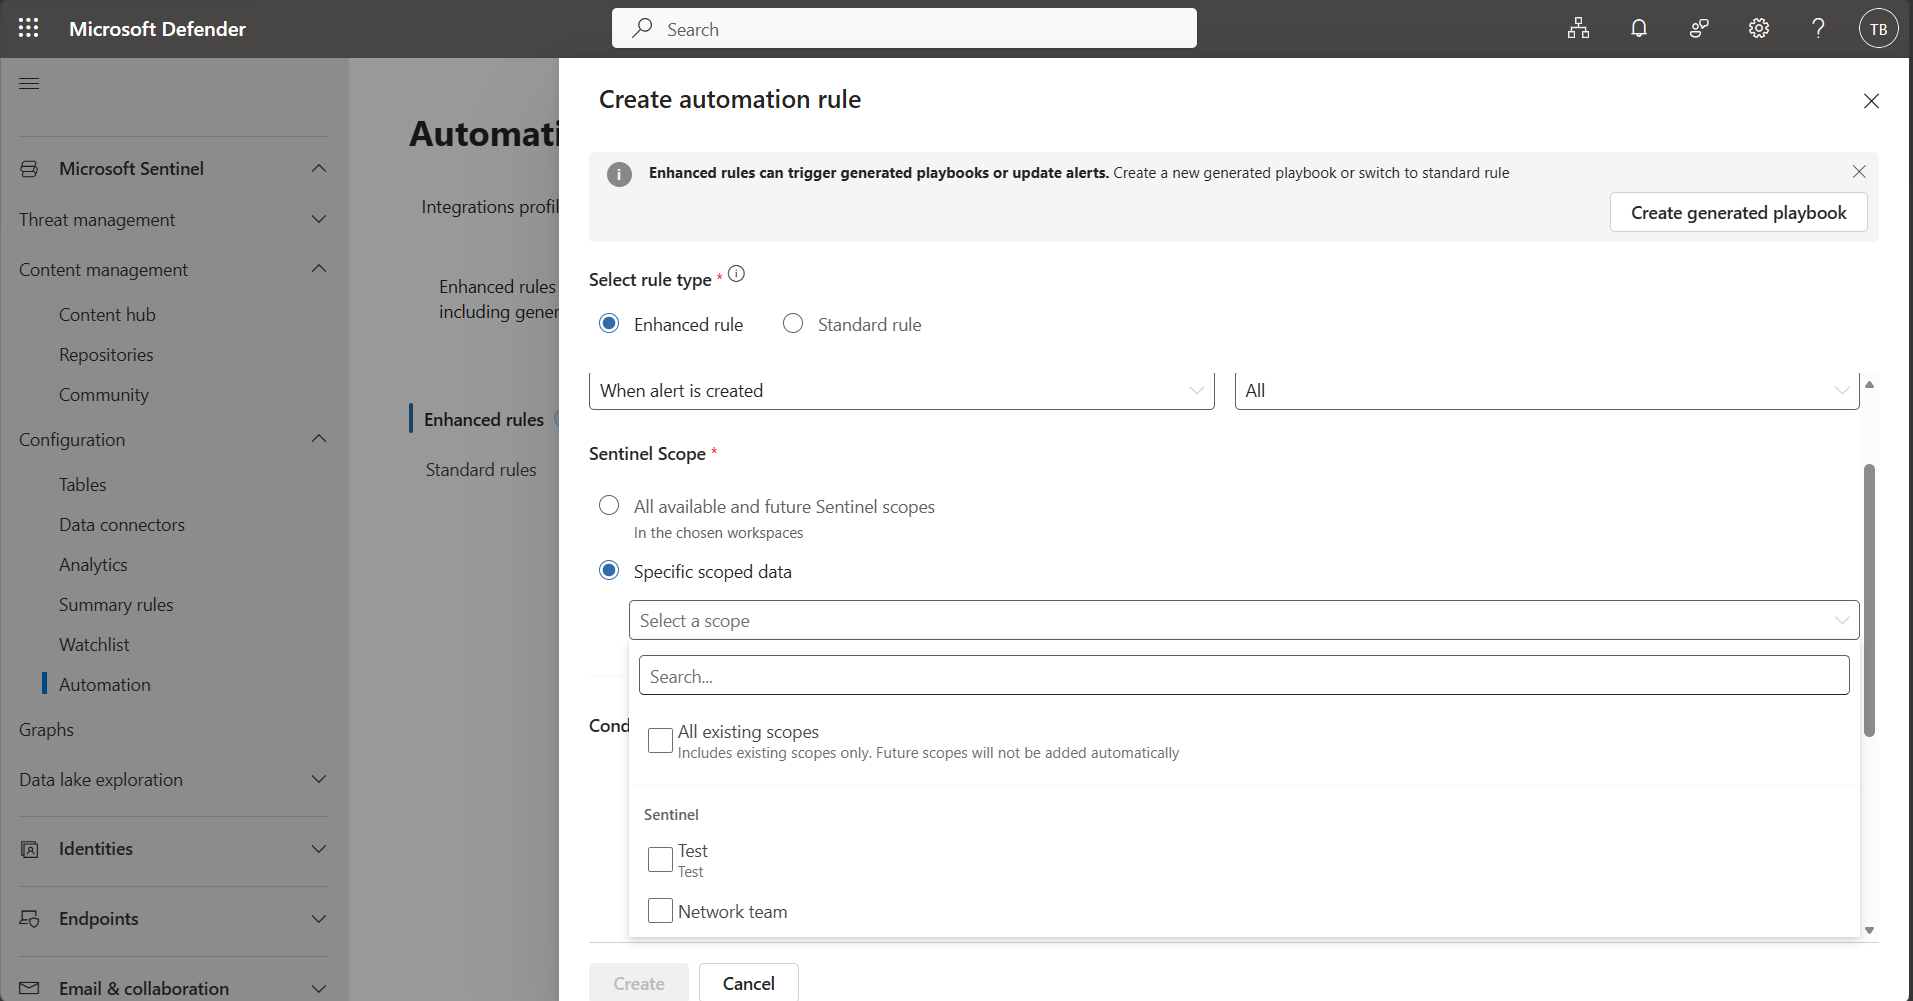The width and height of the screenshot is (1913, 1001).
Task: Click the scrollbar up arrow
Action: point(1869,385)
